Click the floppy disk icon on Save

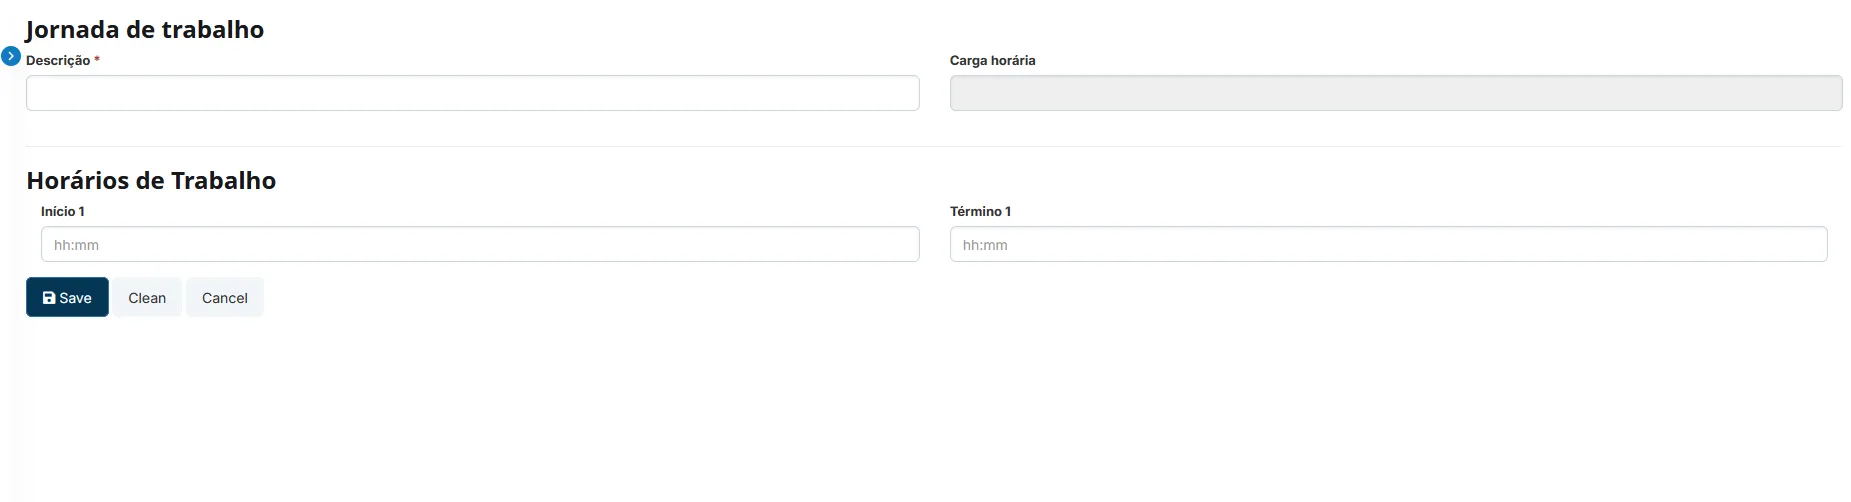[49, 298]
